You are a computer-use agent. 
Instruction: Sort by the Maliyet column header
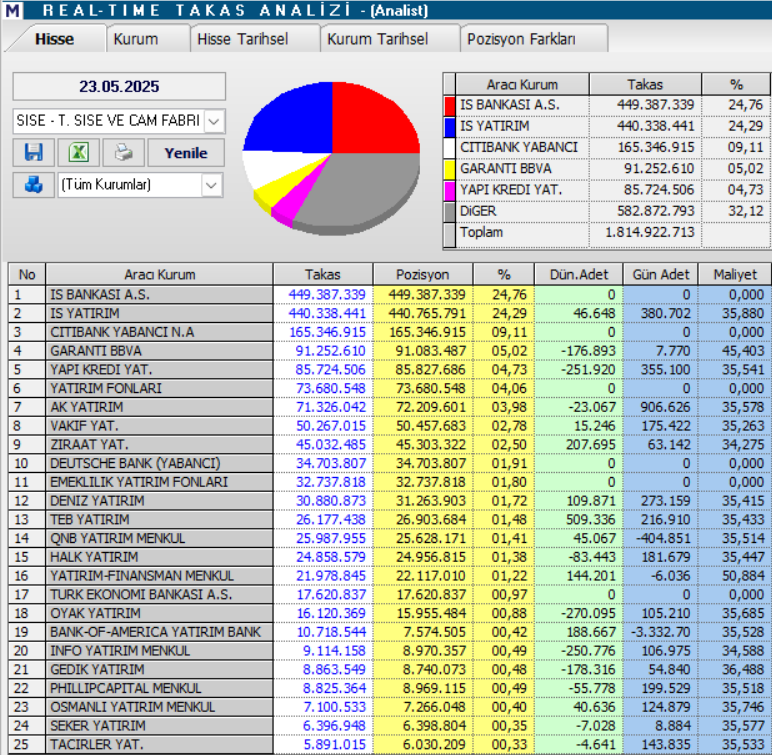point(735,274)
